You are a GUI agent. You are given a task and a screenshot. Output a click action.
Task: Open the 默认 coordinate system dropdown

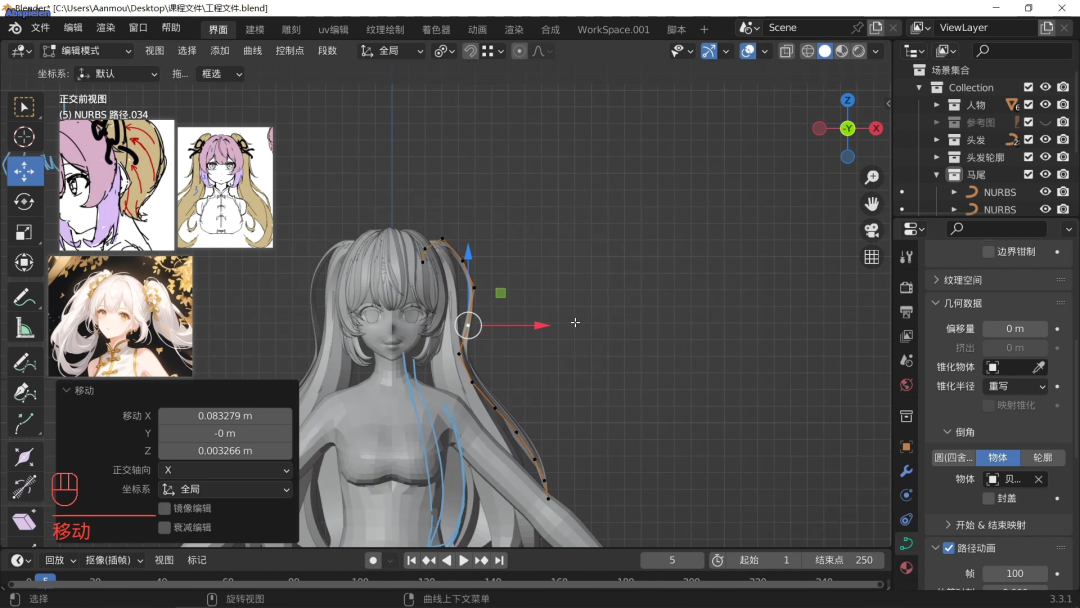117,74
